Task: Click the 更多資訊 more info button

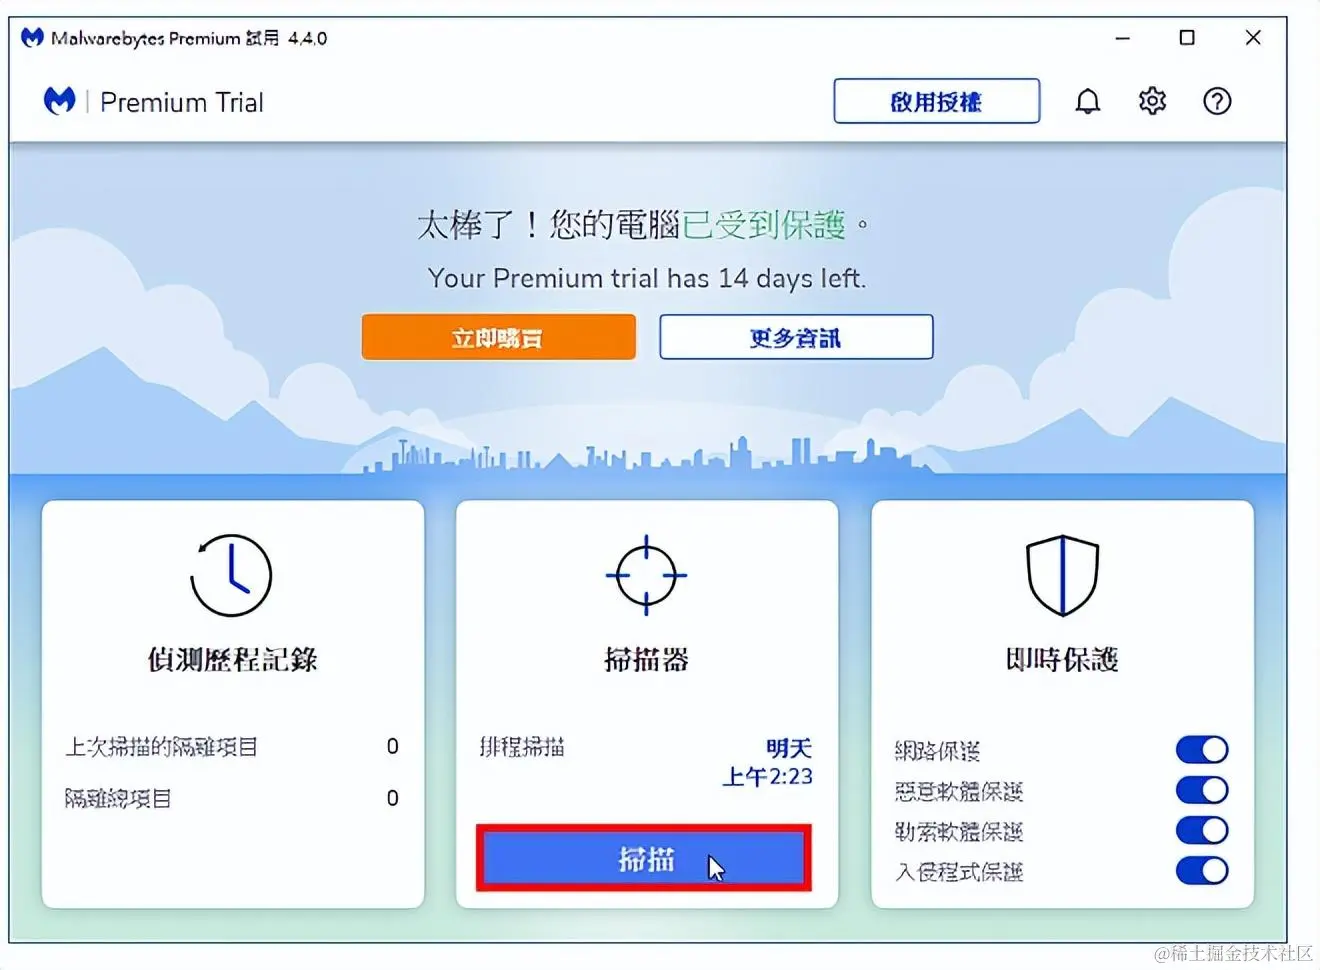Action: tap(796, 337)
